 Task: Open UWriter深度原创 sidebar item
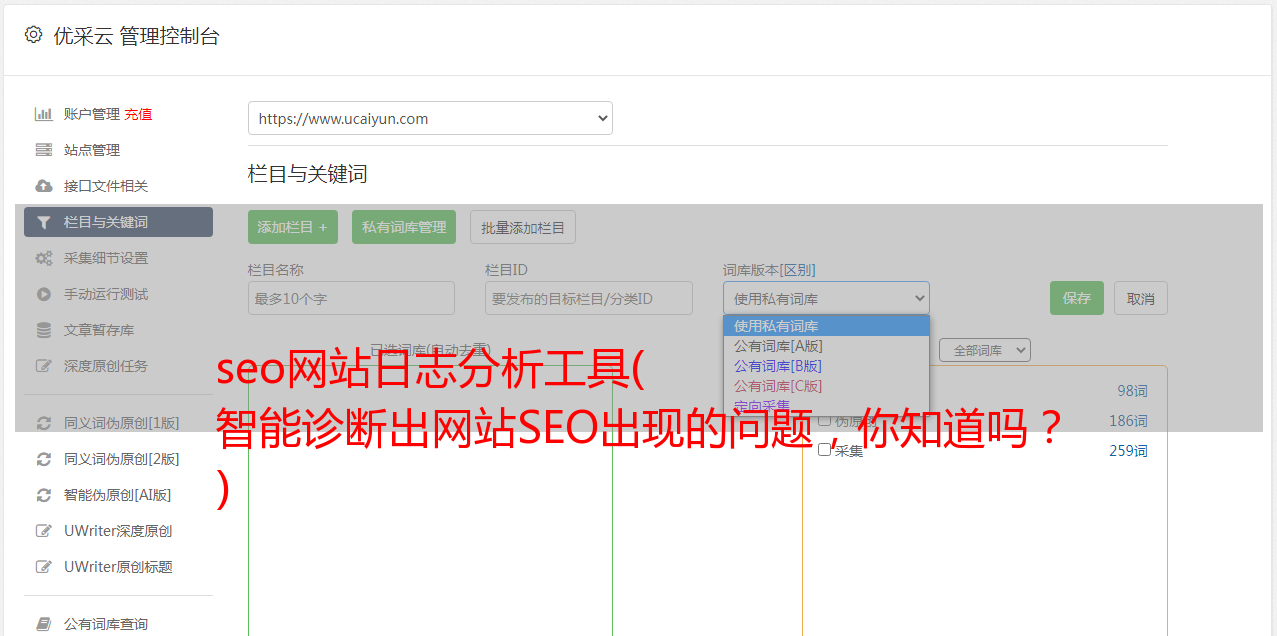pyautogui.click(x=118, y=531)
